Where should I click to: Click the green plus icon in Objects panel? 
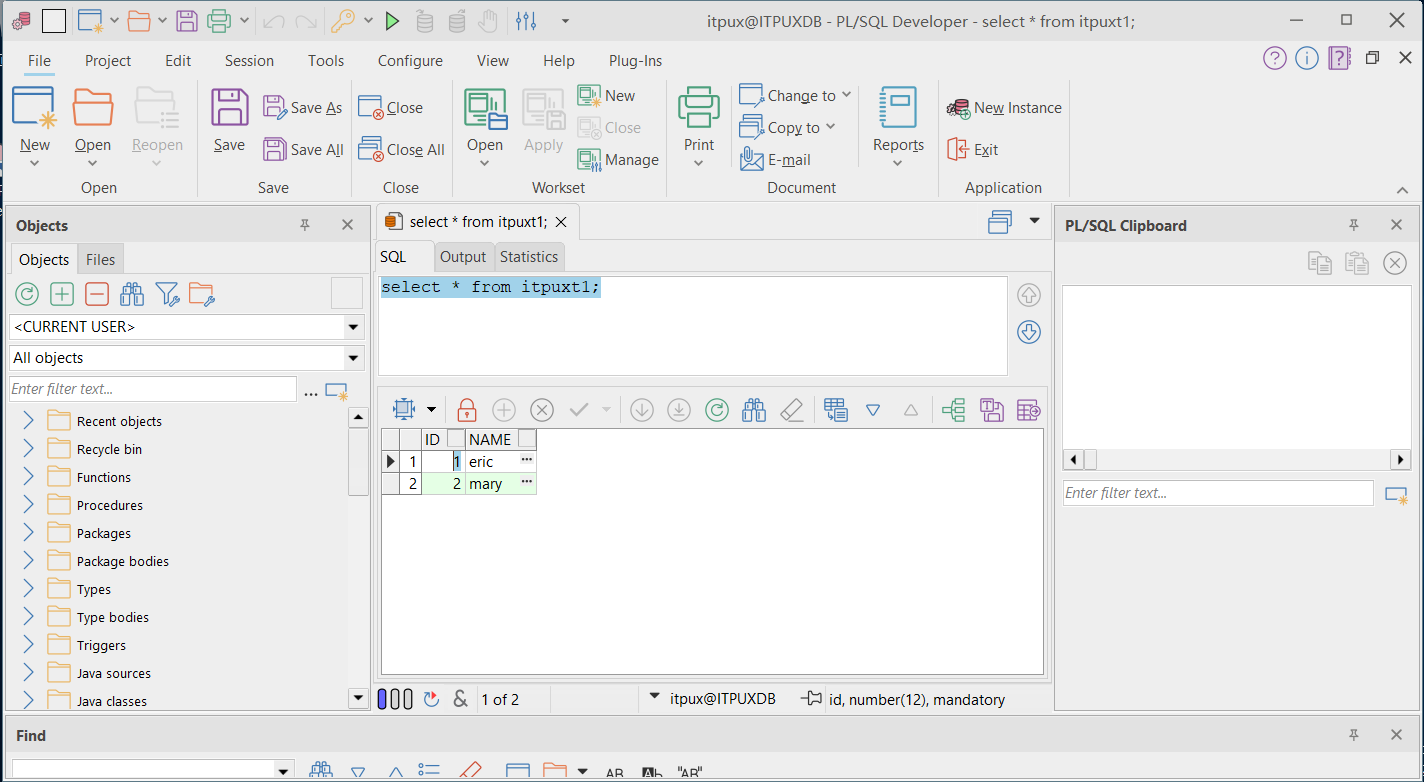coord(62,294)
